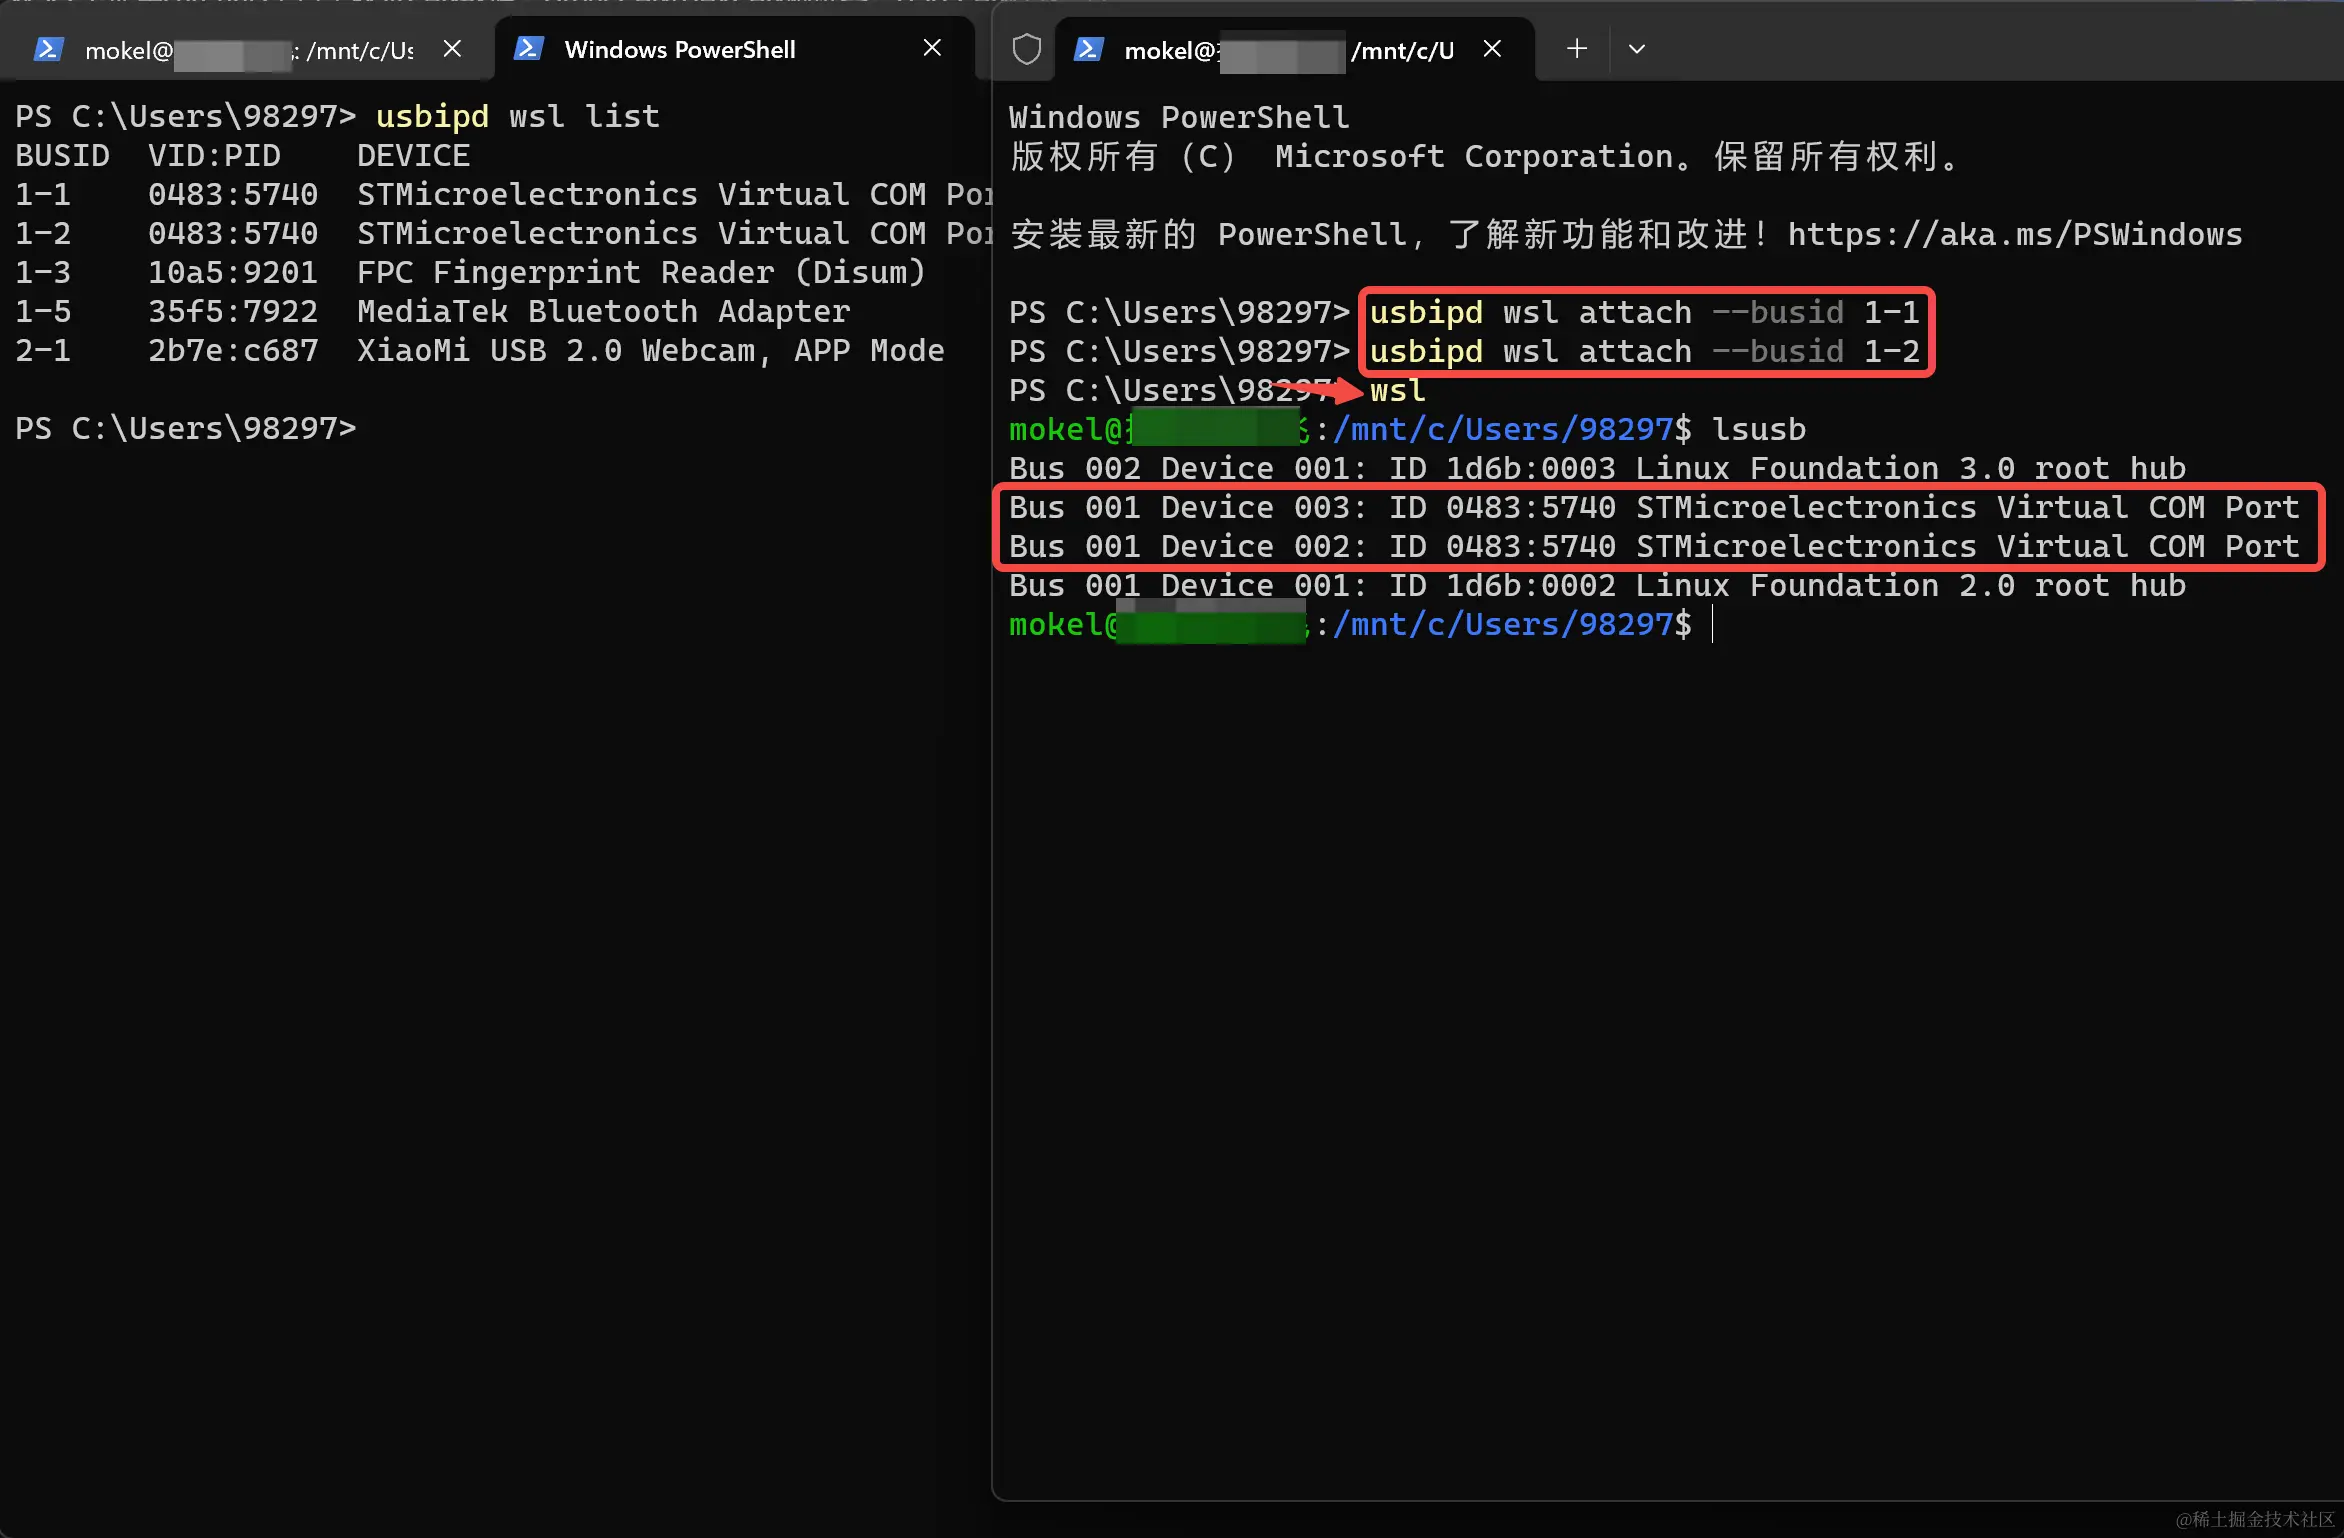This screenshot has height=1538, width=2344.
Task: Click PowerShell icon on left mokel@ tab
Action: pos(48,50)
